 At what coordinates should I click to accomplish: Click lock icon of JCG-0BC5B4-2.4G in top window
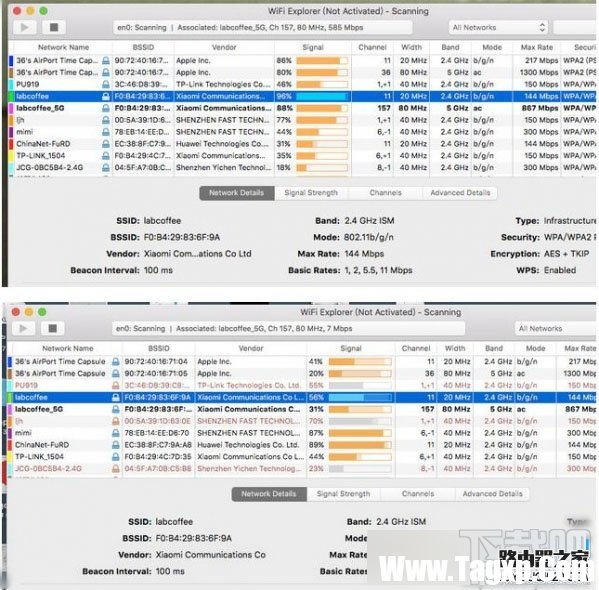pyautogui.click(x=106, y=168)
